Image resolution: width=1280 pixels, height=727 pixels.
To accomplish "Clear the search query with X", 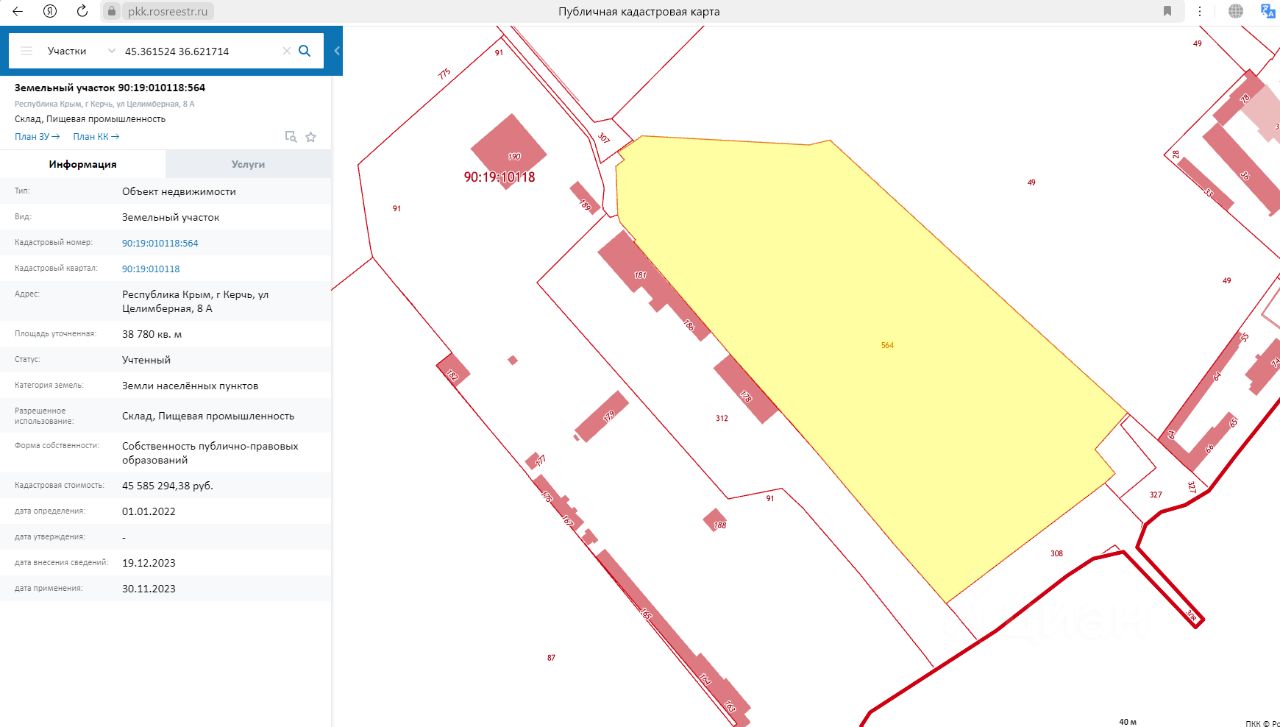I will 286,51.
